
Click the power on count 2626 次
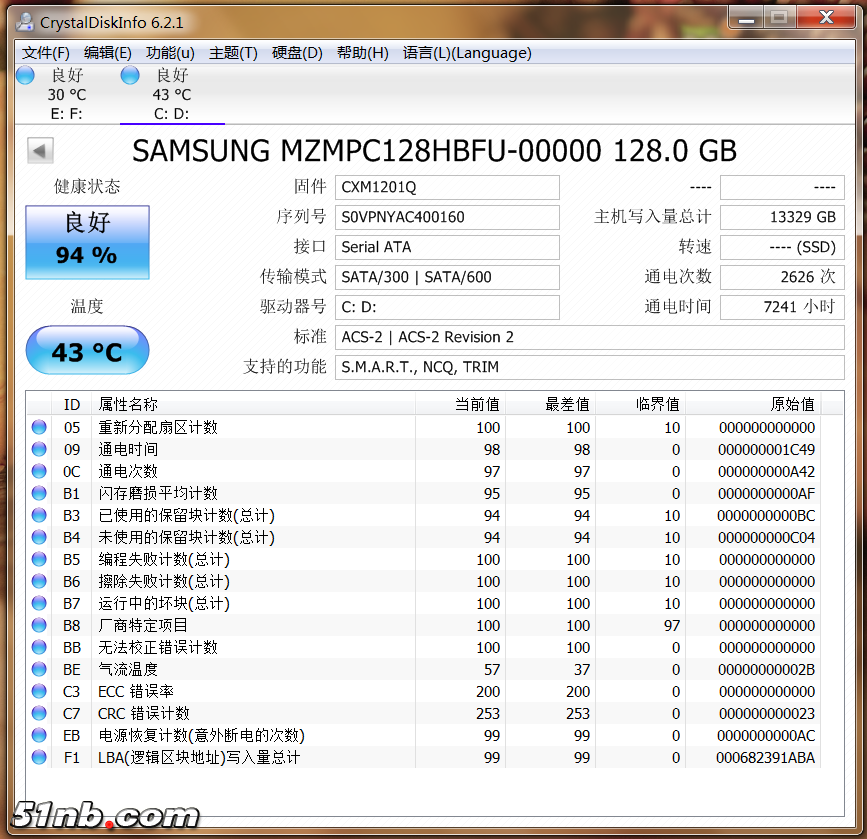tap(782, 277)
